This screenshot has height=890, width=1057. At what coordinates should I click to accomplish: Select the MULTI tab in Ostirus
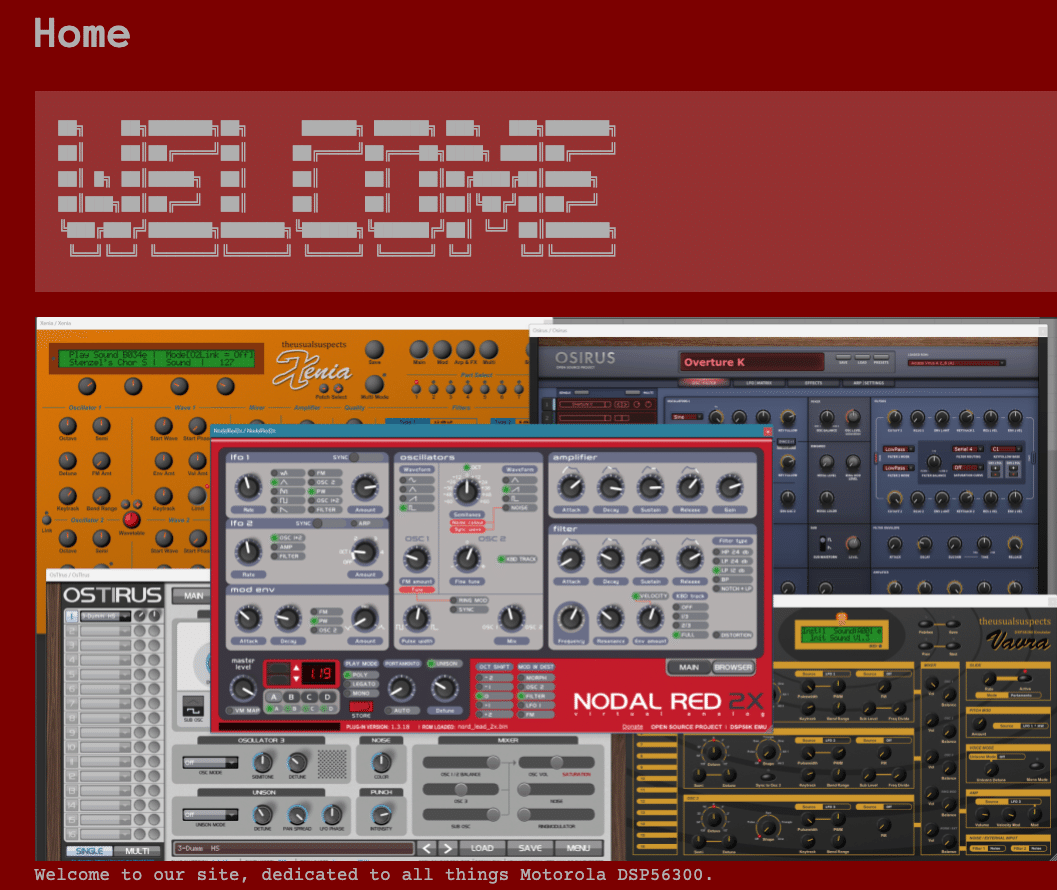(137, 851)
